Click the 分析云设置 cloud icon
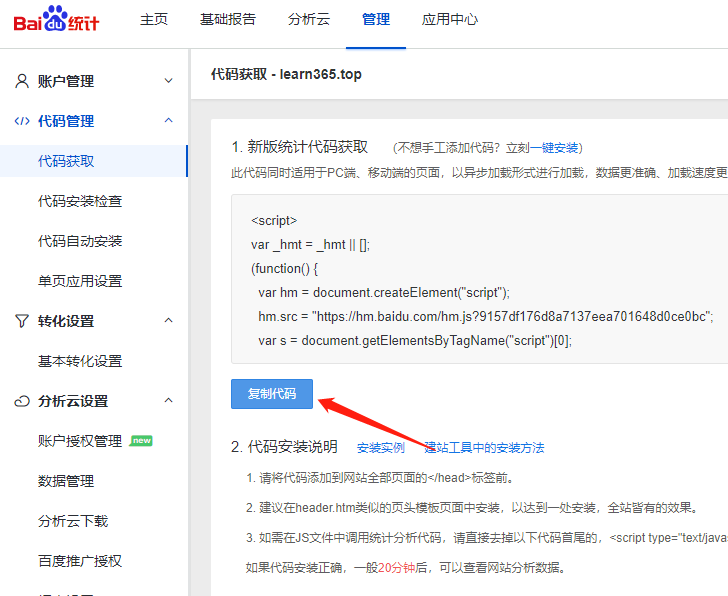This screenshot has width=728, height=596. click(x=21, y=401)
